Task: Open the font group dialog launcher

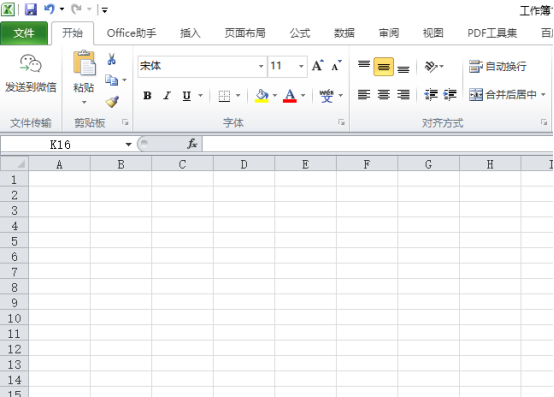Action: (x=341, y=122)
